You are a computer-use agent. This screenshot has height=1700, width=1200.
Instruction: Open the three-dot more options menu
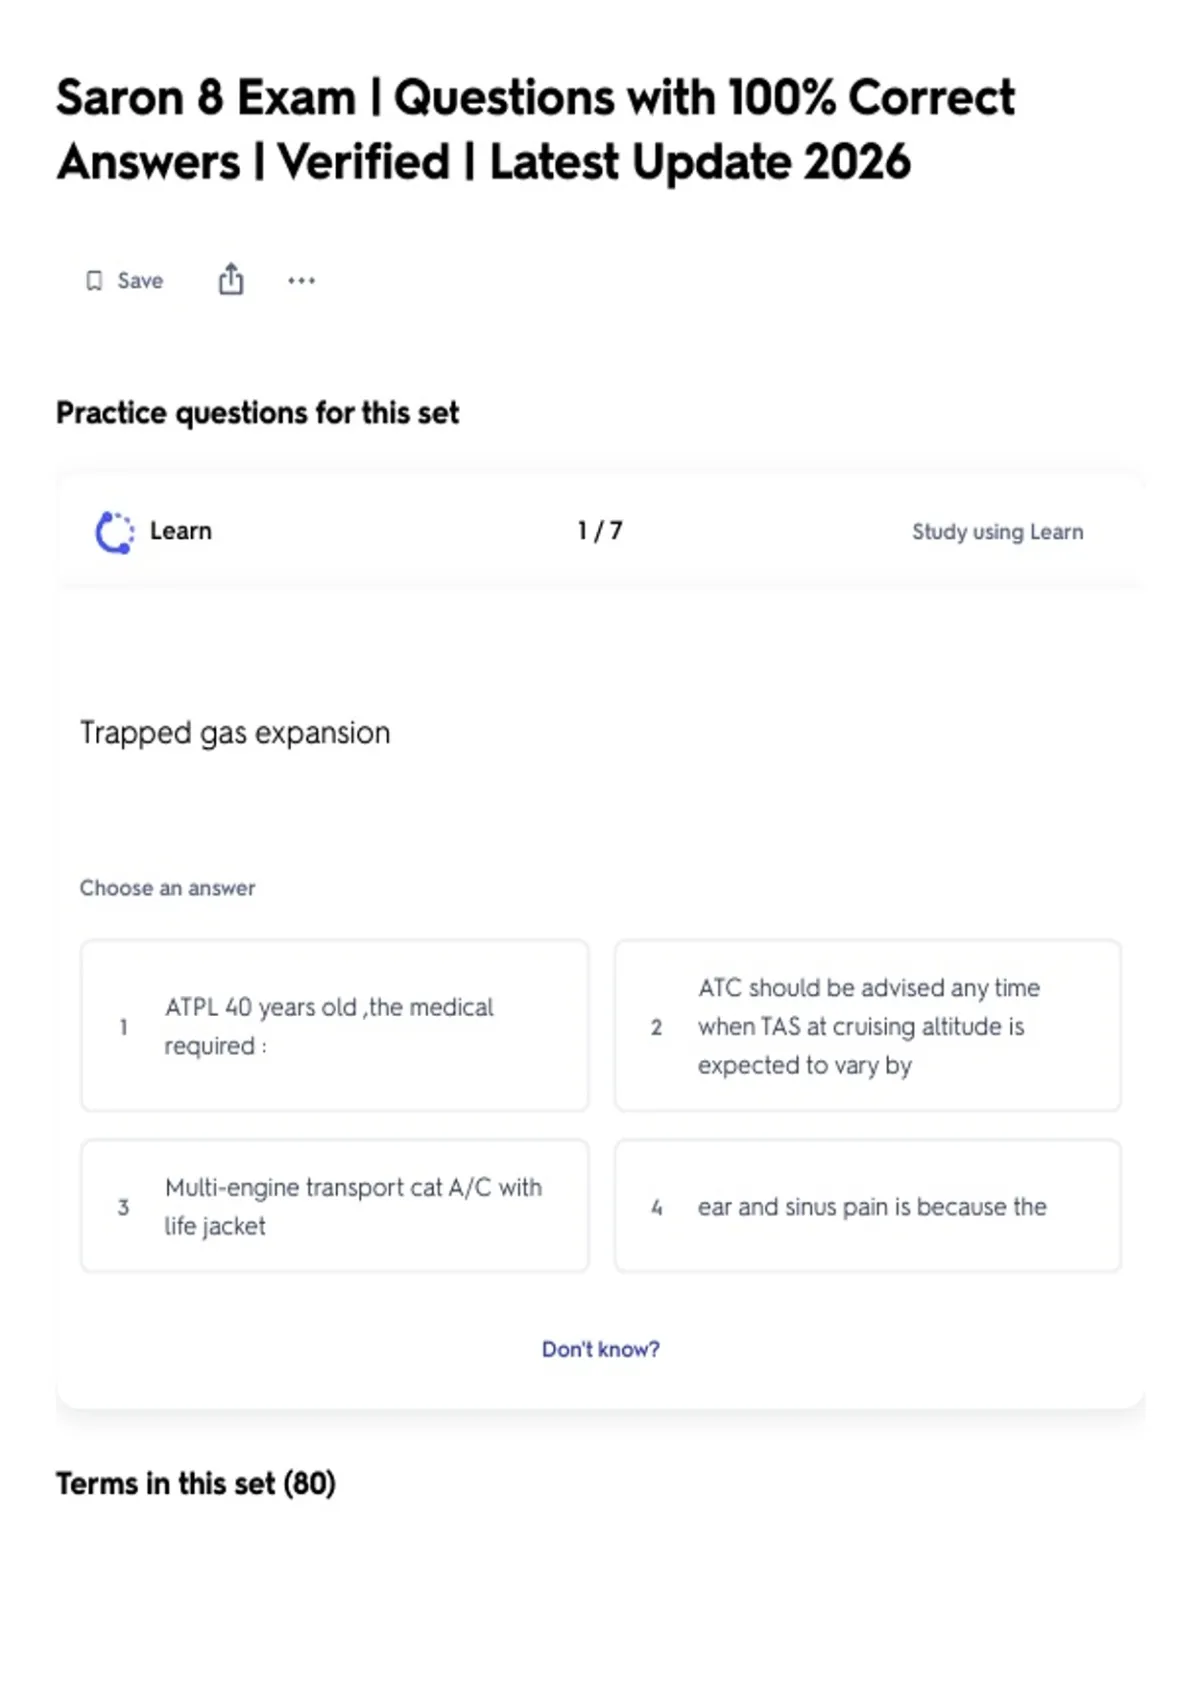click(301, 281)
